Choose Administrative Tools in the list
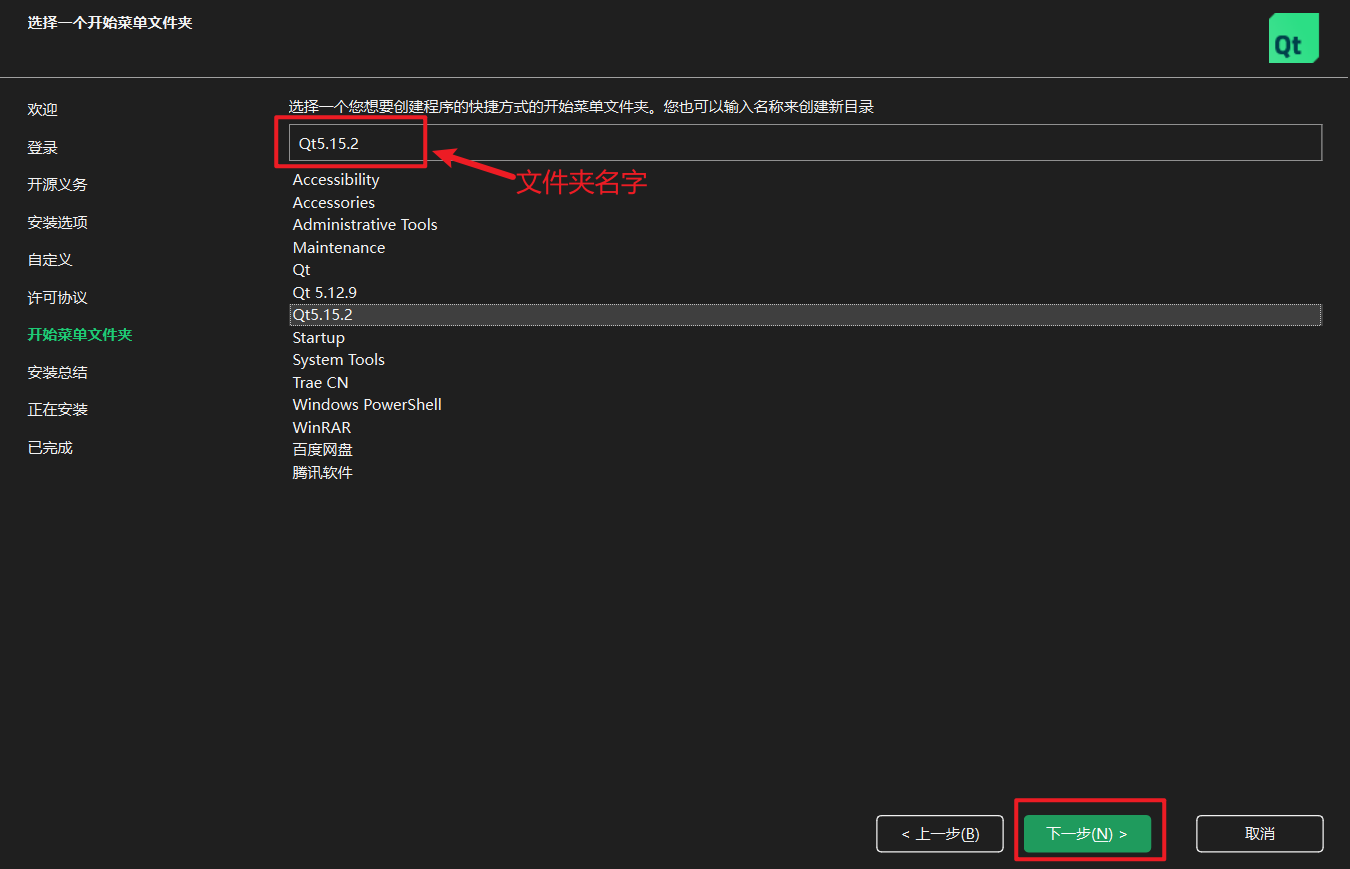Viewport: 1350px width, 869px height. coord(365,225)
